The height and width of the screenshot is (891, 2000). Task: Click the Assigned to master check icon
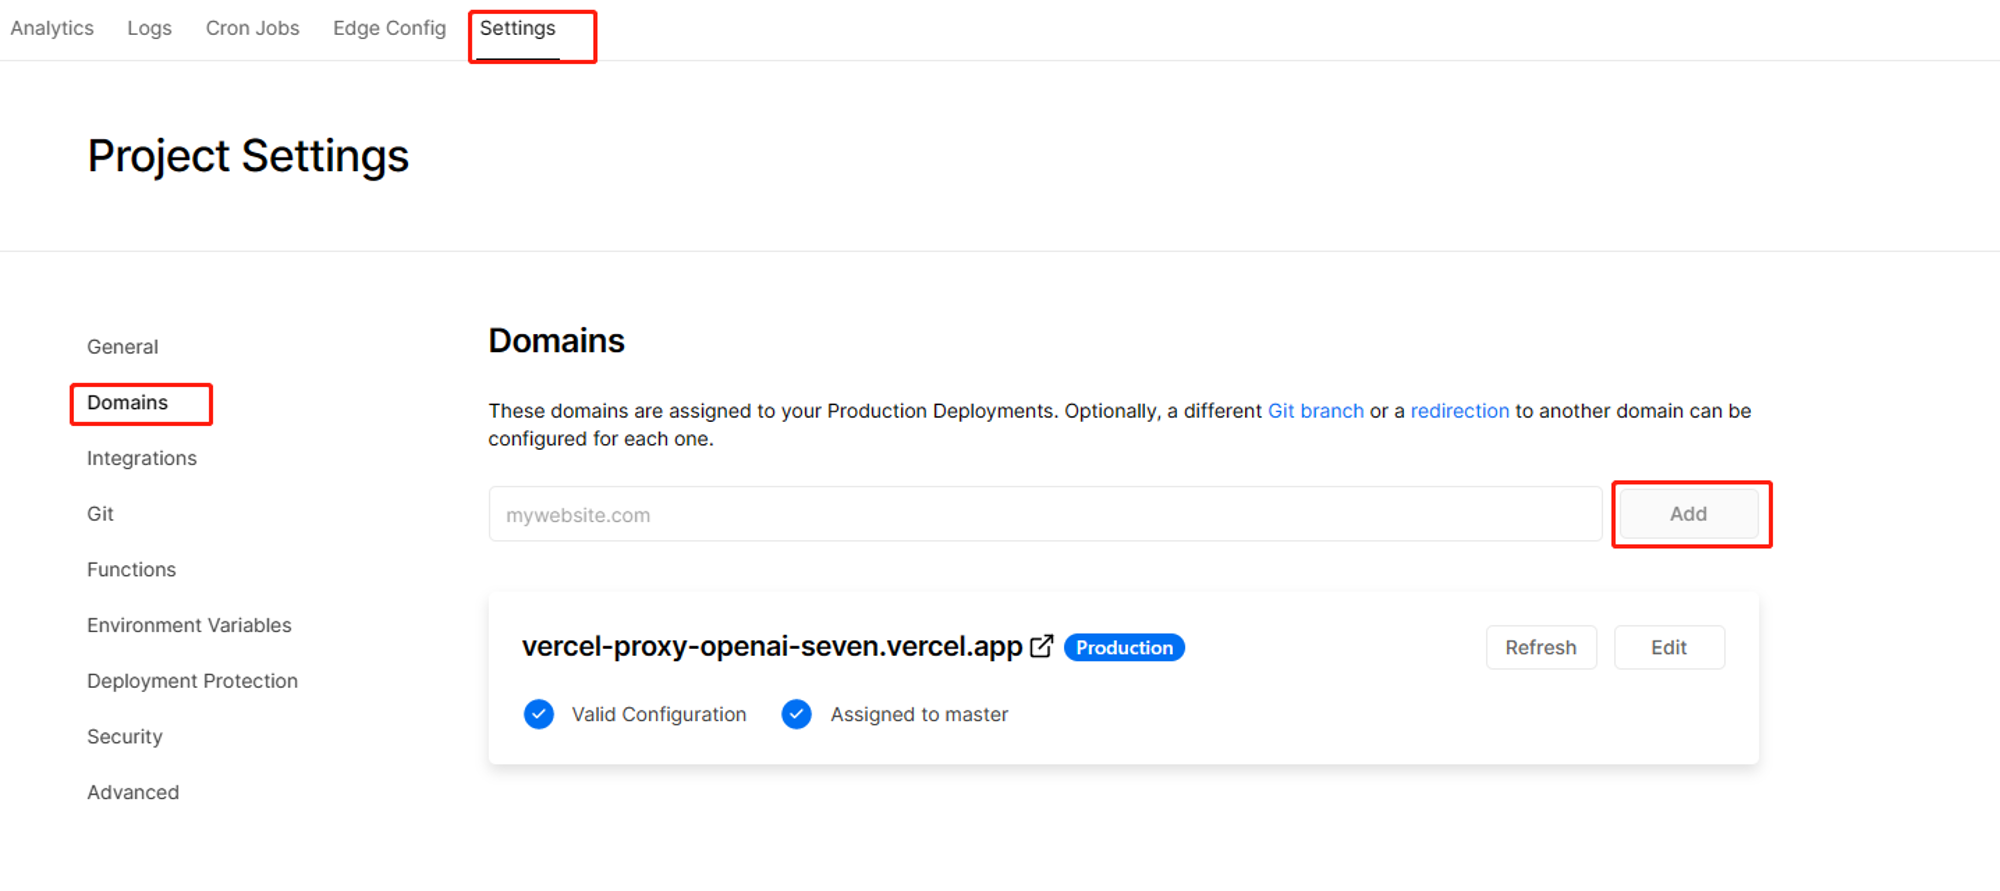point(796,714)
